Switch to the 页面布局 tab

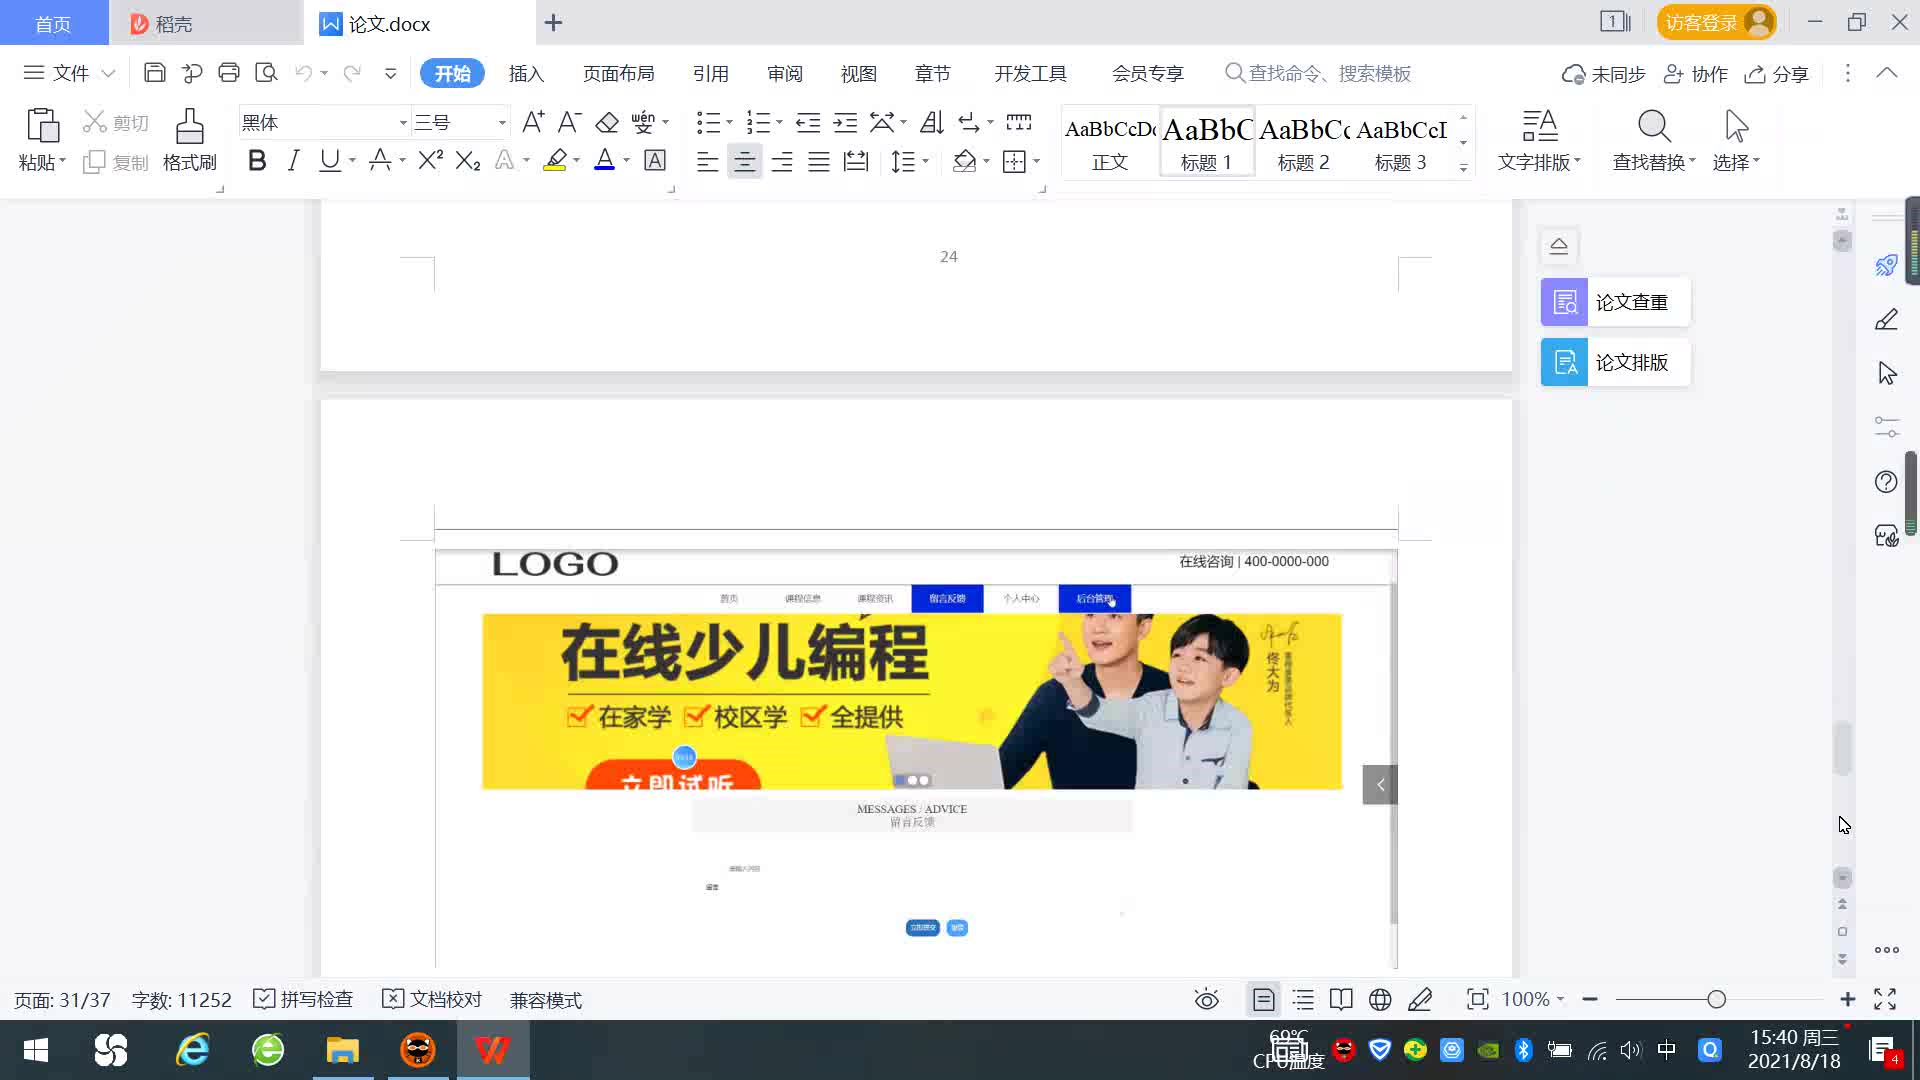click(618, 74)
